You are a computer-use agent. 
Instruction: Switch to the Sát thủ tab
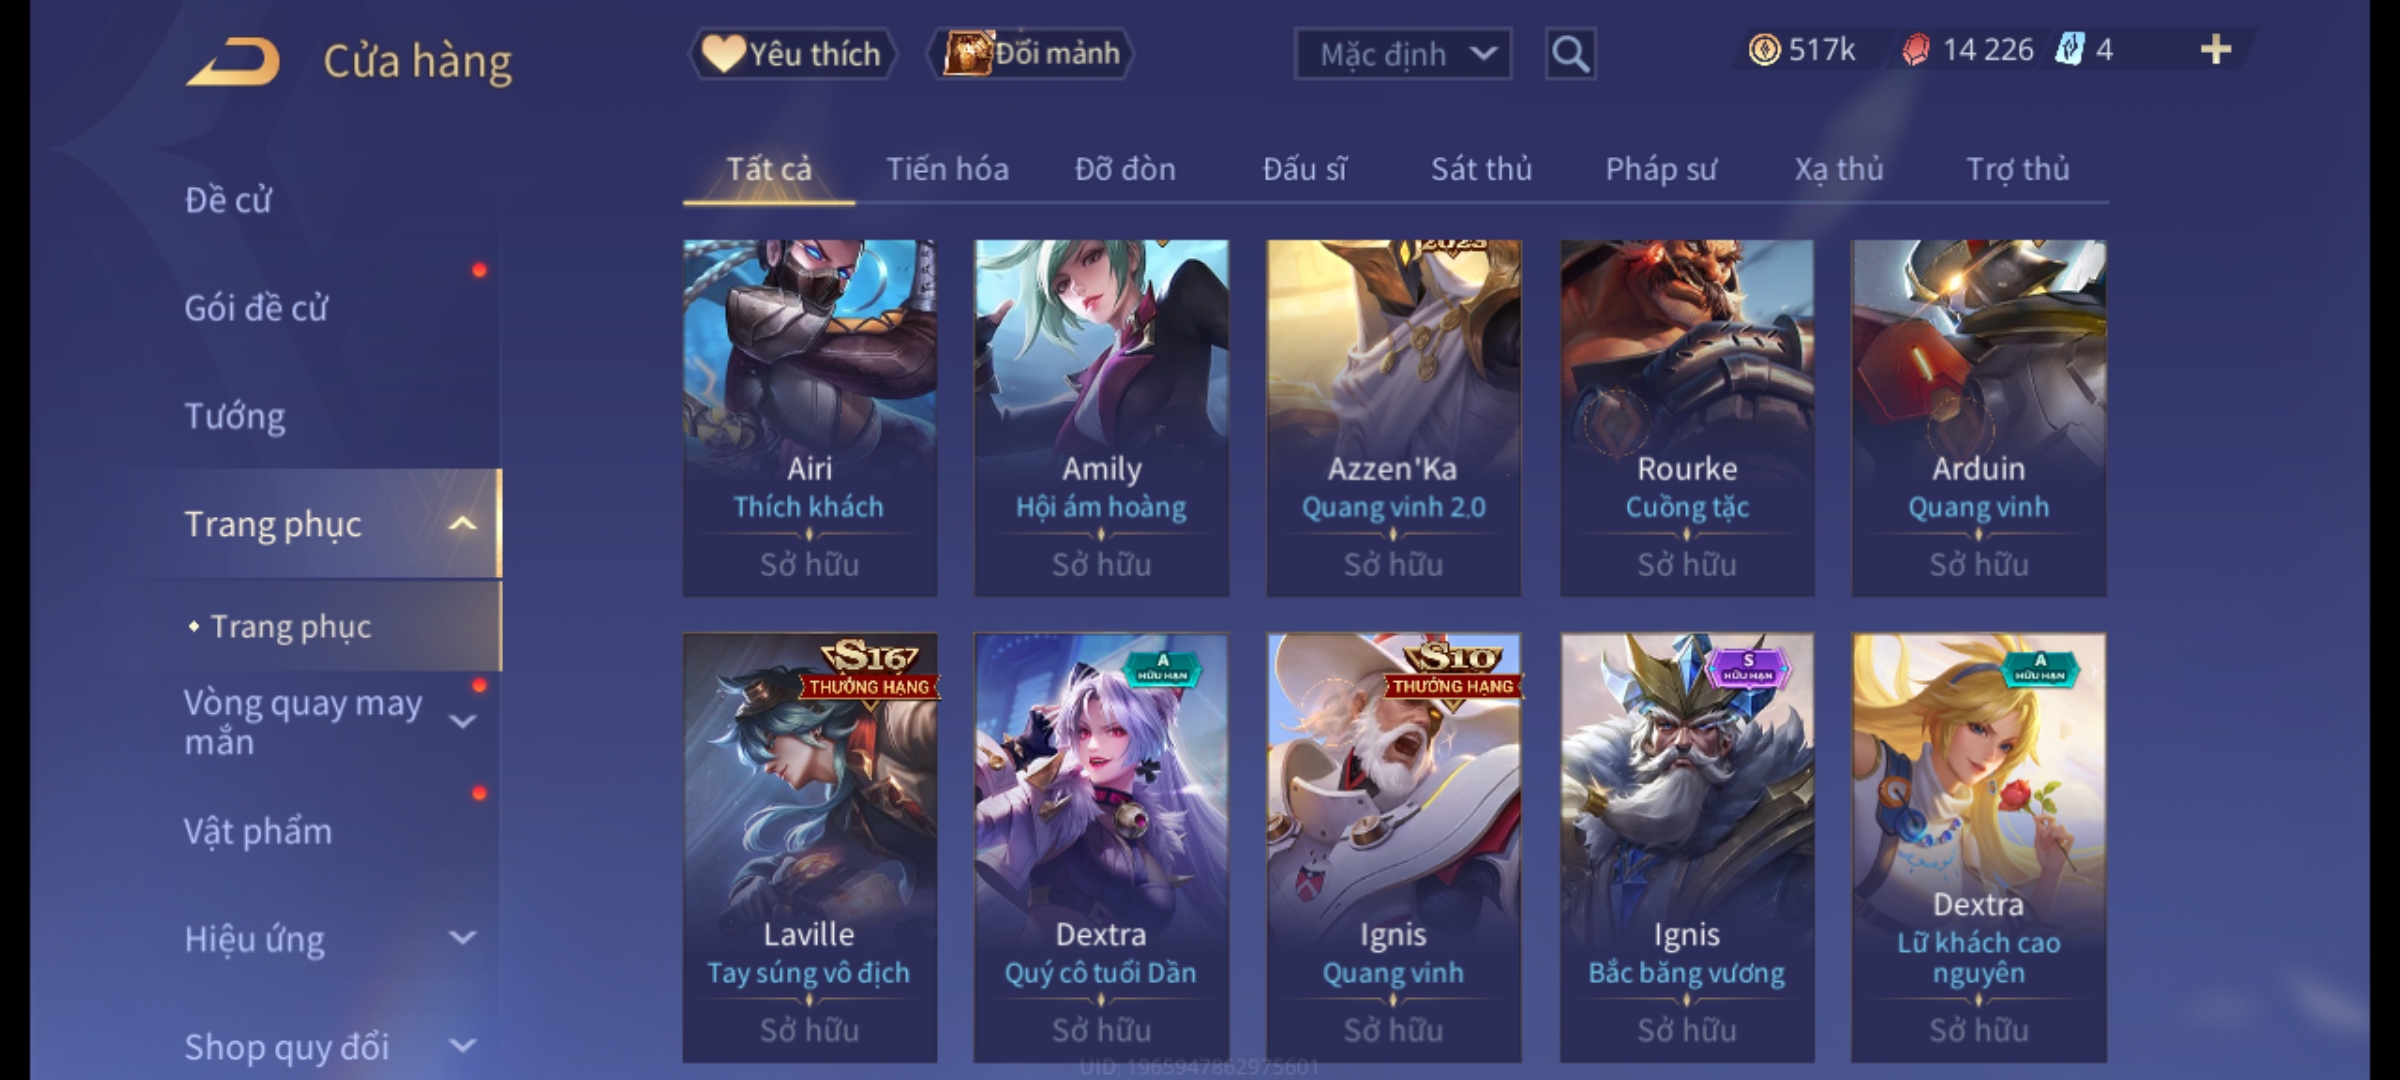point(1481,169)
